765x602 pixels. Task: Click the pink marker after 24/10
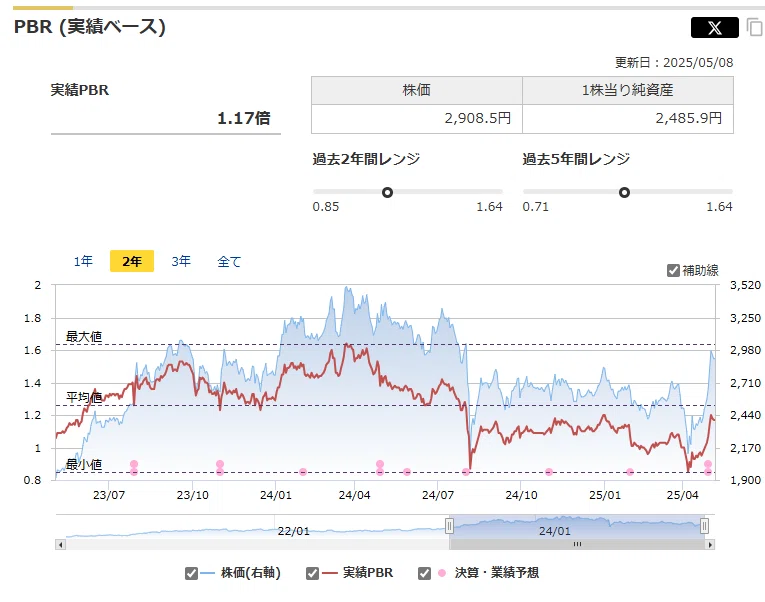[x=549, y=472]
